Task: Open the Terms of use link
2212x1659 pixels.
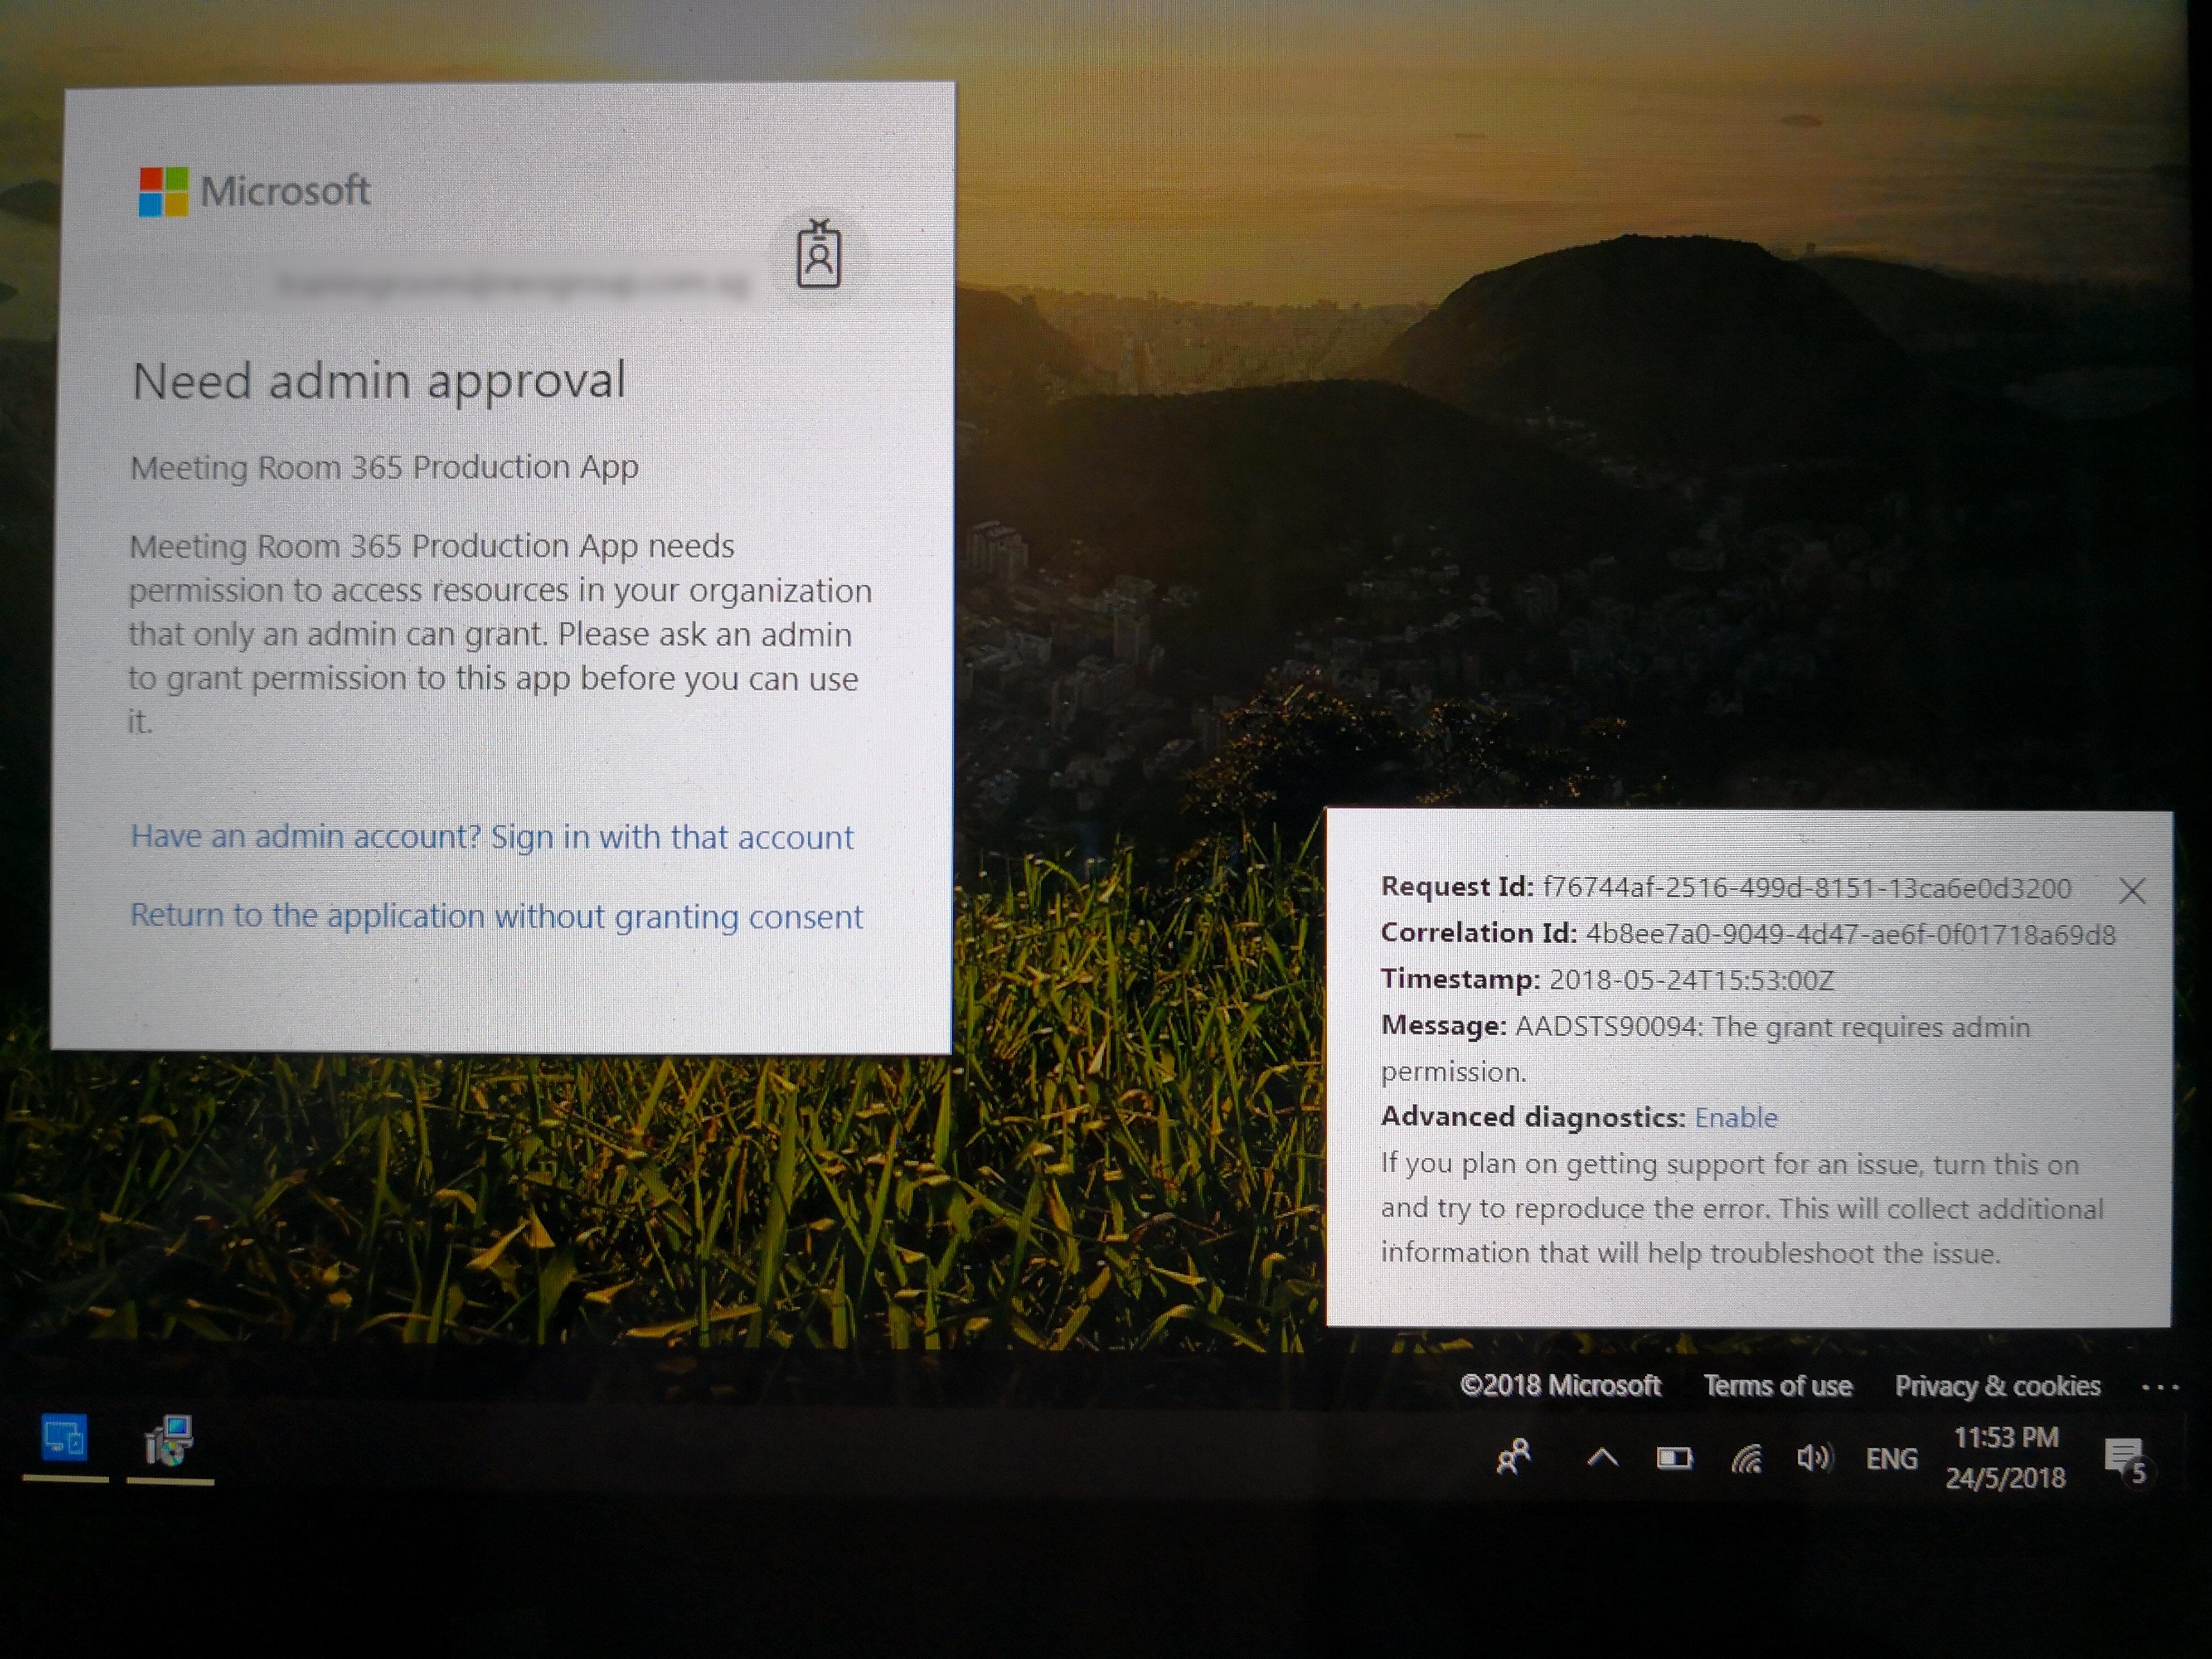Action: click(1777, 1386)
